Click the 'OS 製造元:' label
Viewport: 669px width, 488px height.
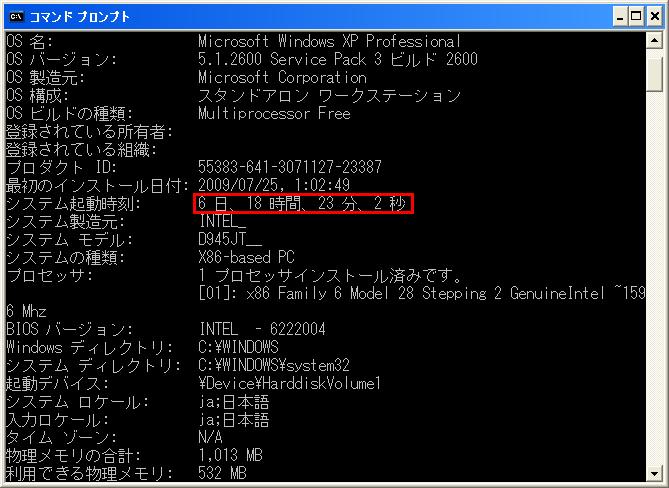[x=45, y=77]
